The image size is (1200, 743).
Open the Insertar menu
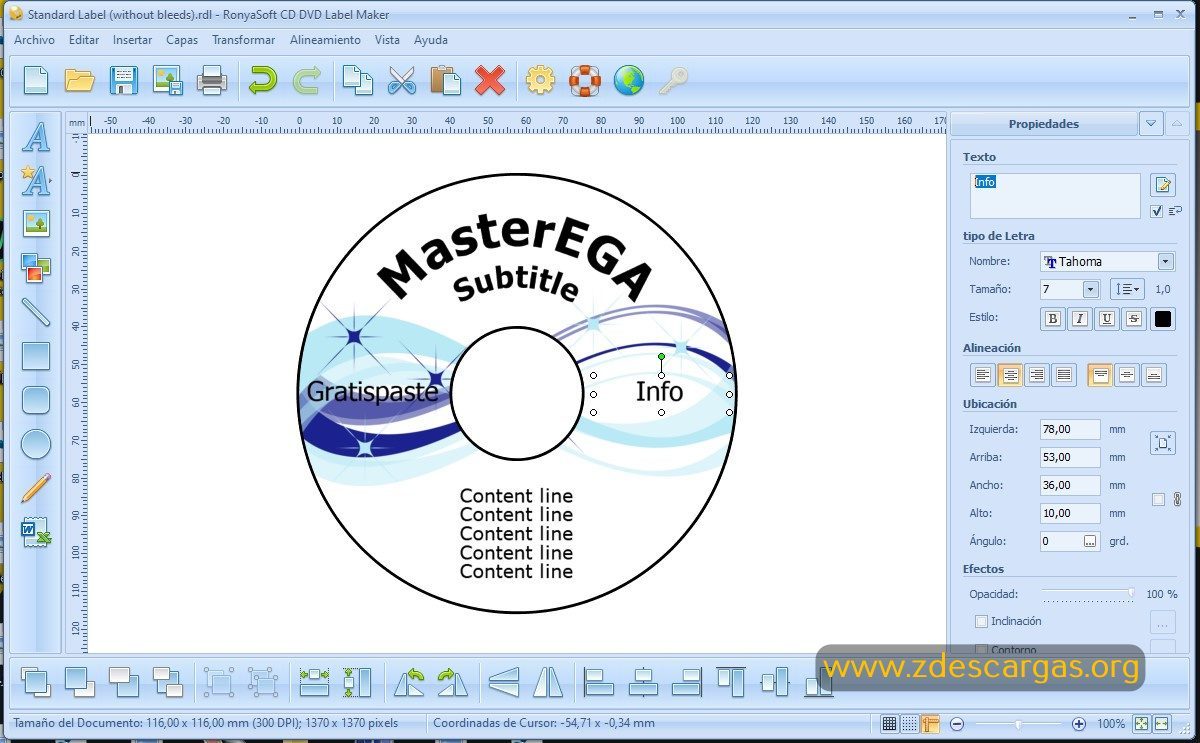coord(132,40)
